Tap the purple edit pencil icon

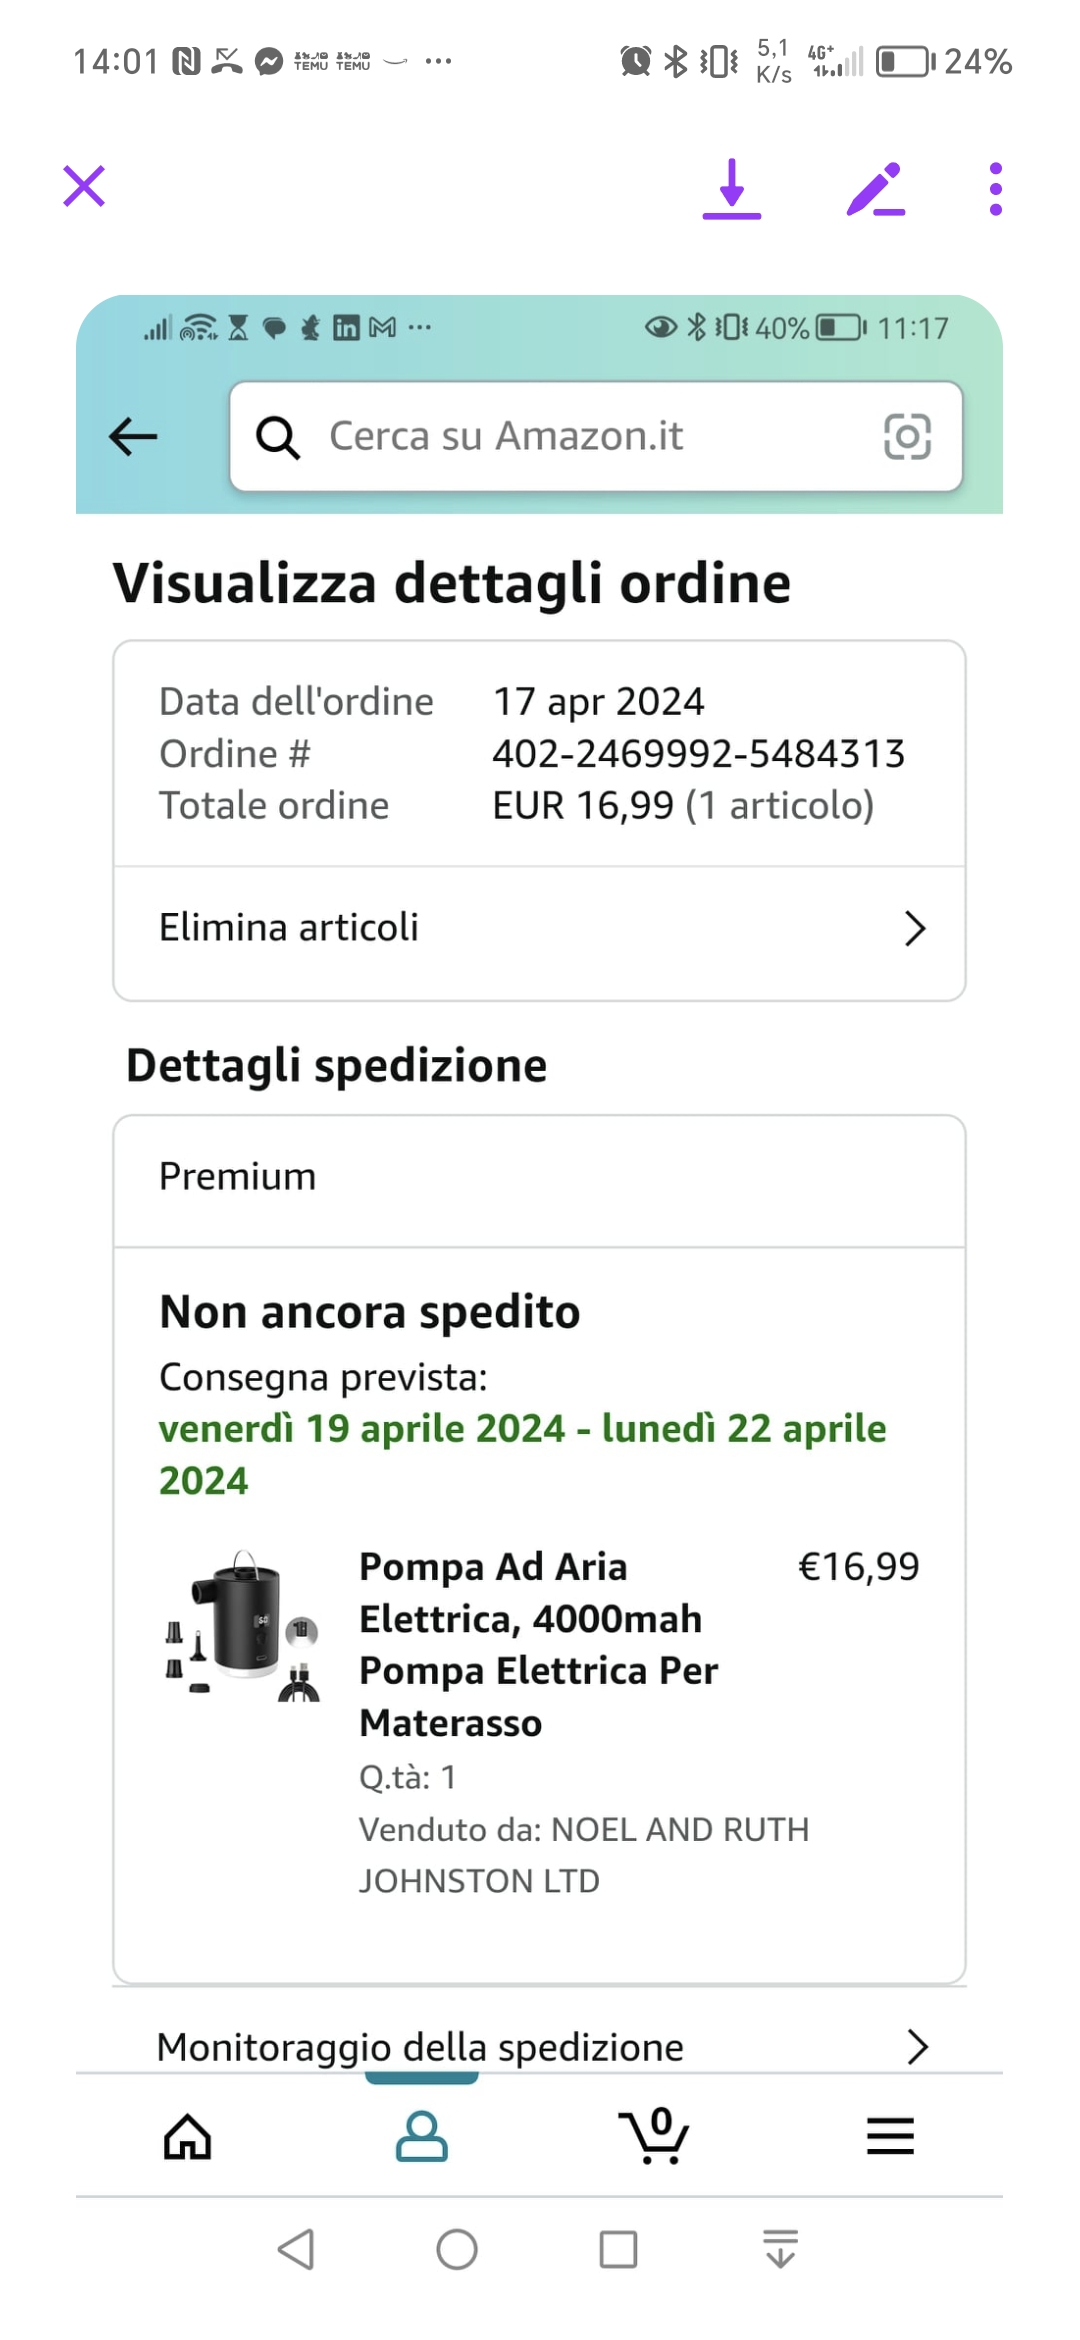[x=875, y=188]
